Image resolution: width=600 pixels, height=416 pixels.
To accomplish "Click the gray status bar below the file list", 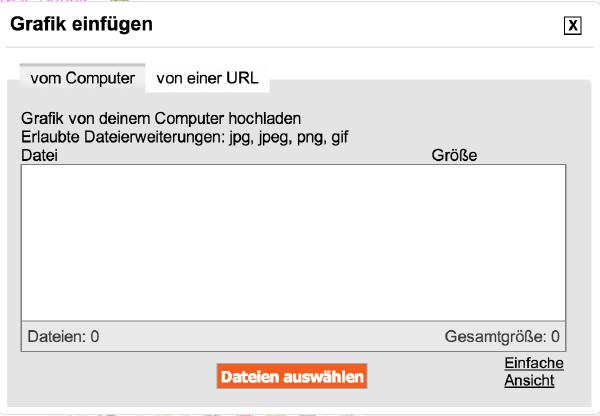I will point(293,336).
